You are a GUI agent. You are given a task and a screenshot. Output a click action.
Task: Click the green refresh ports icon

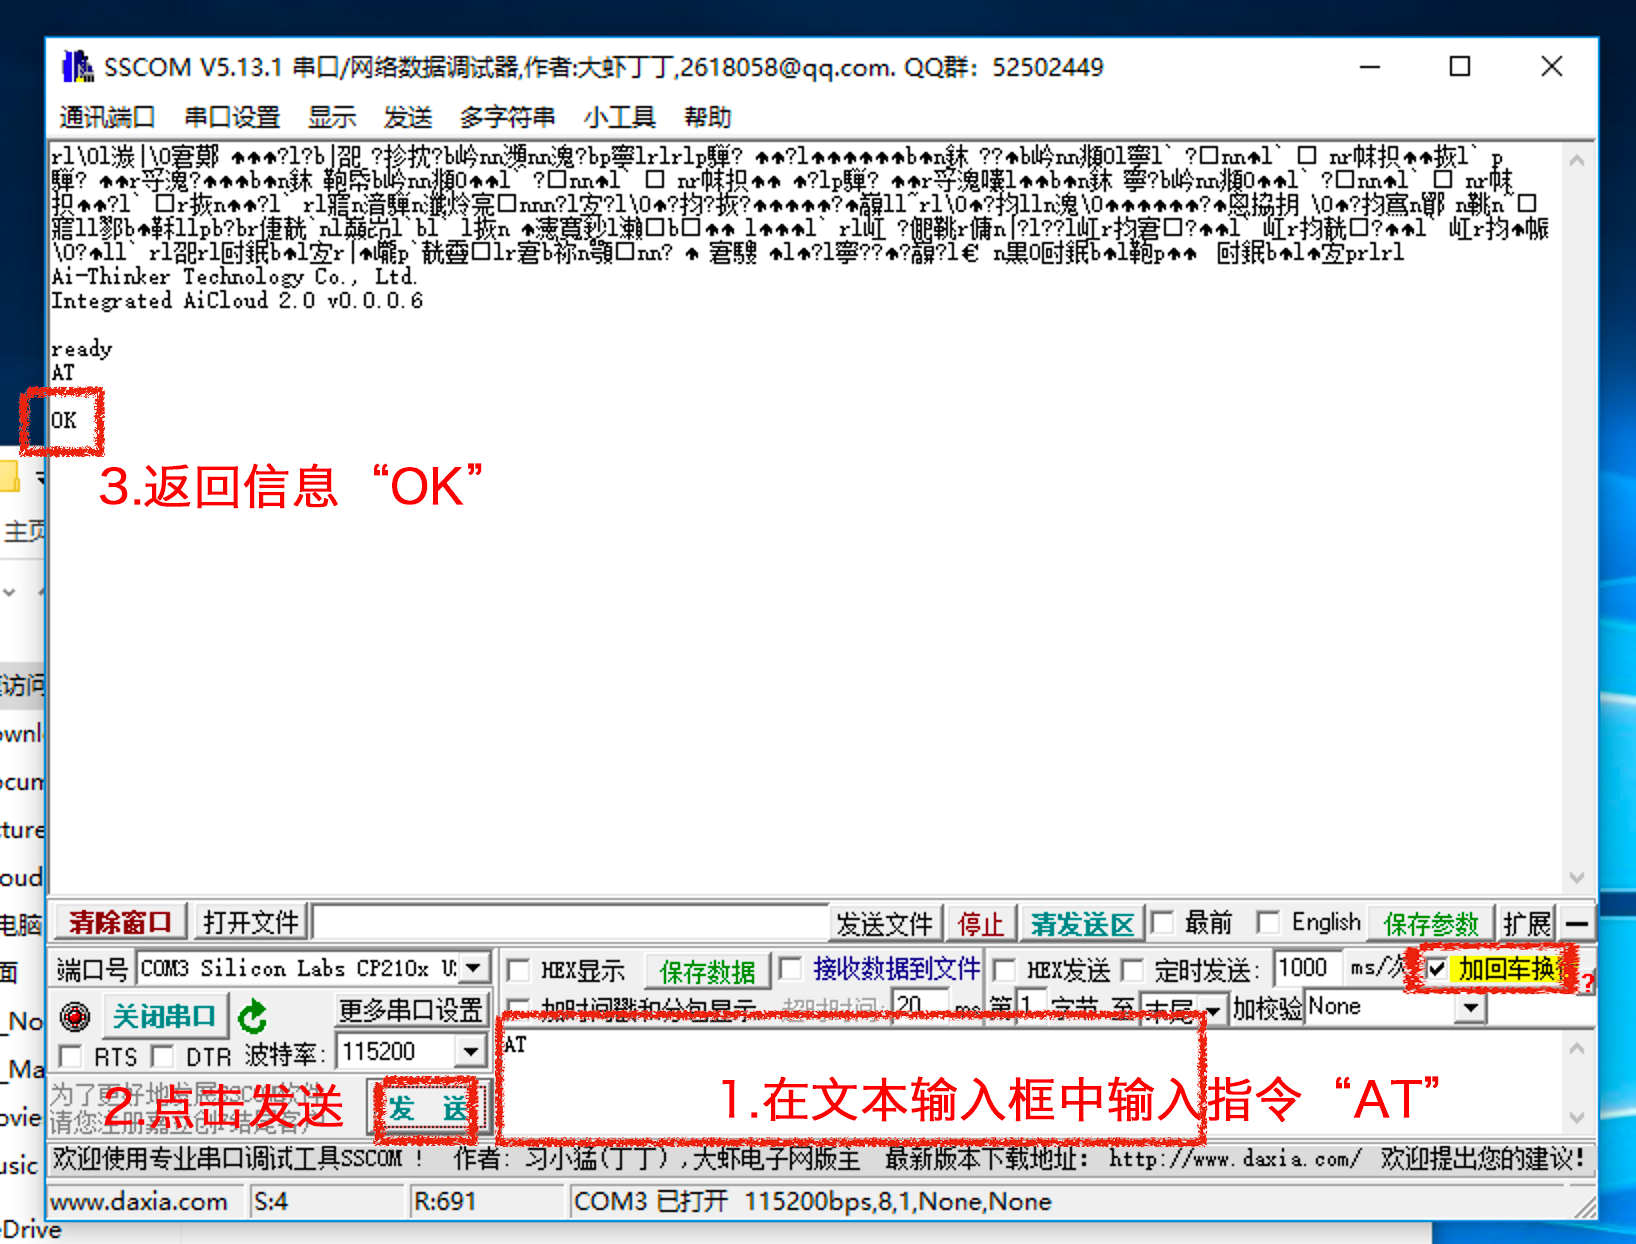253,1017
